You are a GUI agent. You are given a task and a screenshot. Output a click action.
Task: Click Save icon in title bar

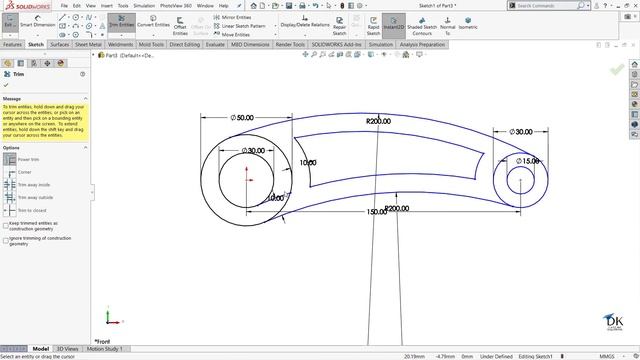pyautogui.click(x=289, y=6)
